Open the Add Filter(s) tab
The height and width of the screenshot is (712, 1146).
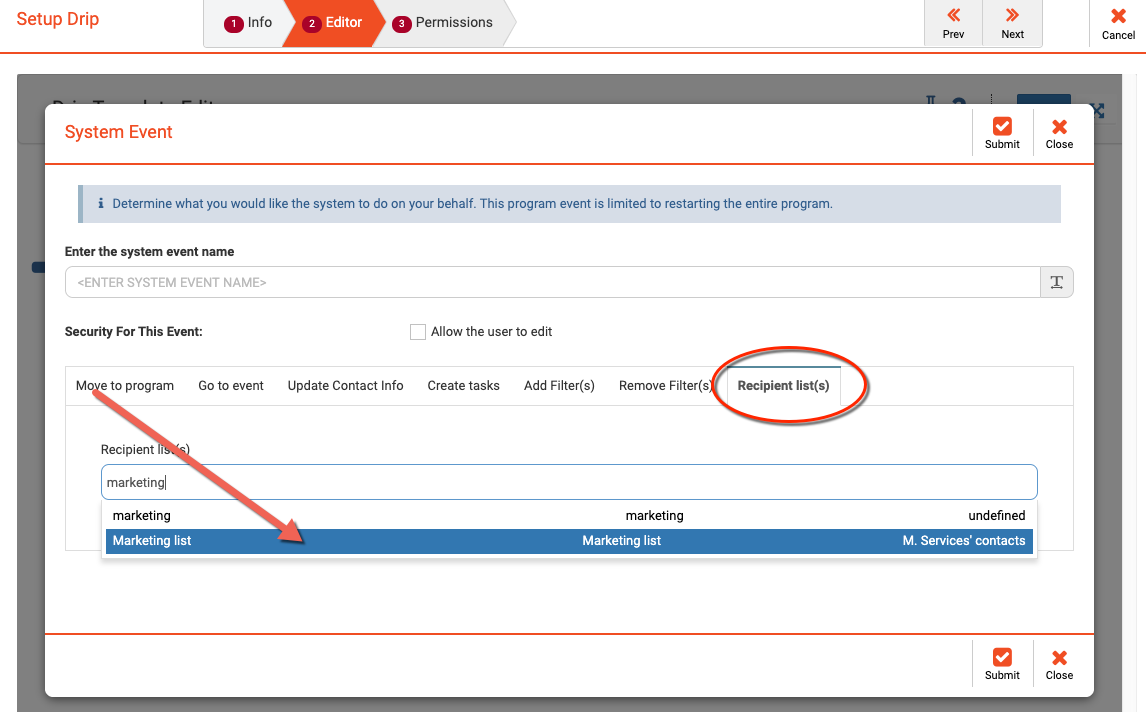click(x=559, y=385)
